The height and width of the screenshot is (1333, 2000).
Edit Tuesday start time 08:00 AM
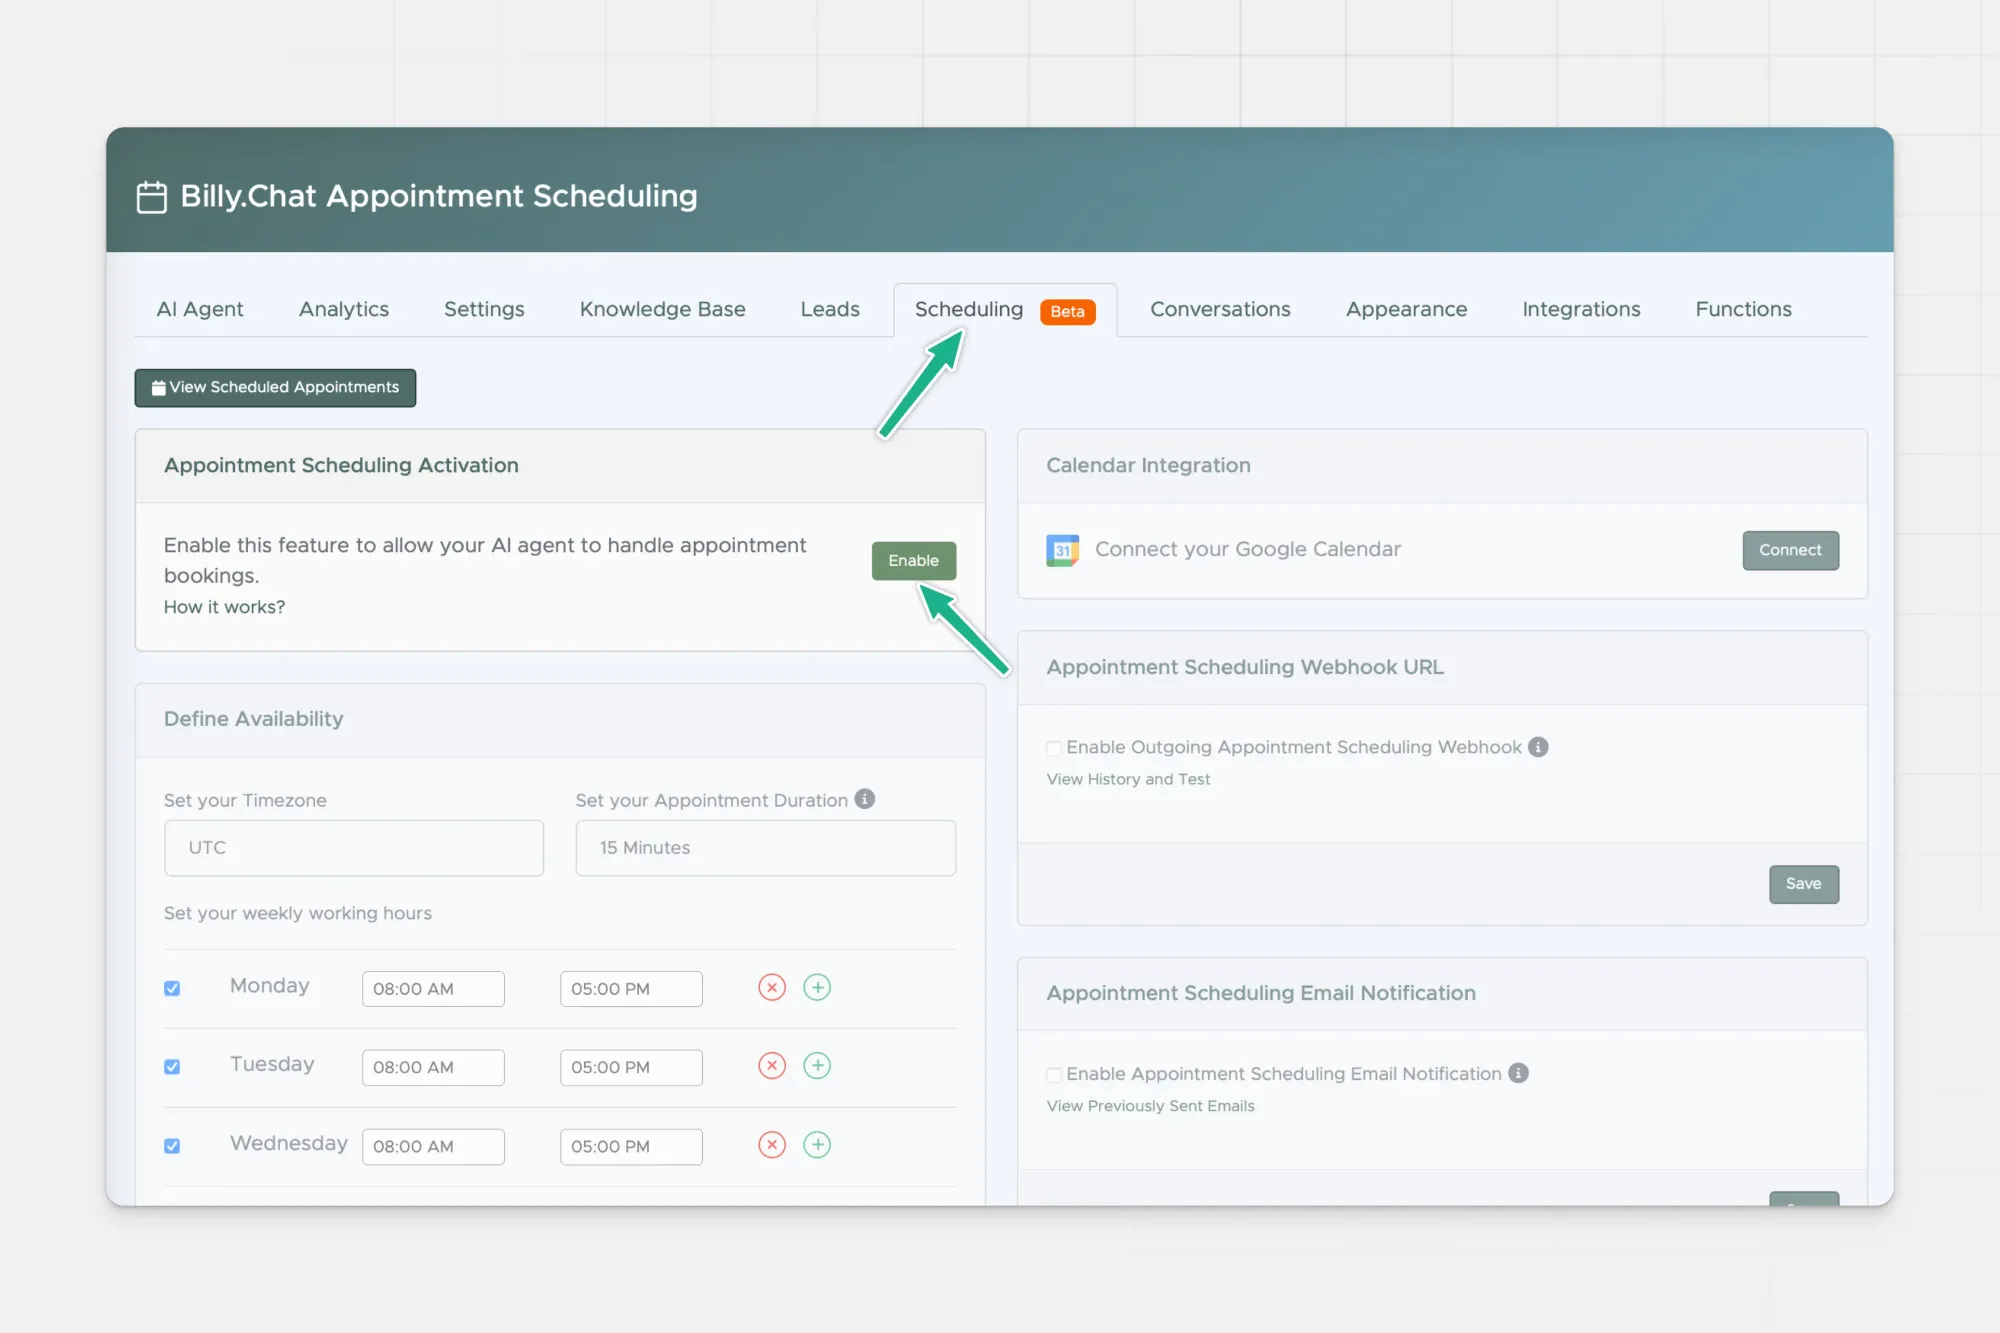coord(433,1067)
